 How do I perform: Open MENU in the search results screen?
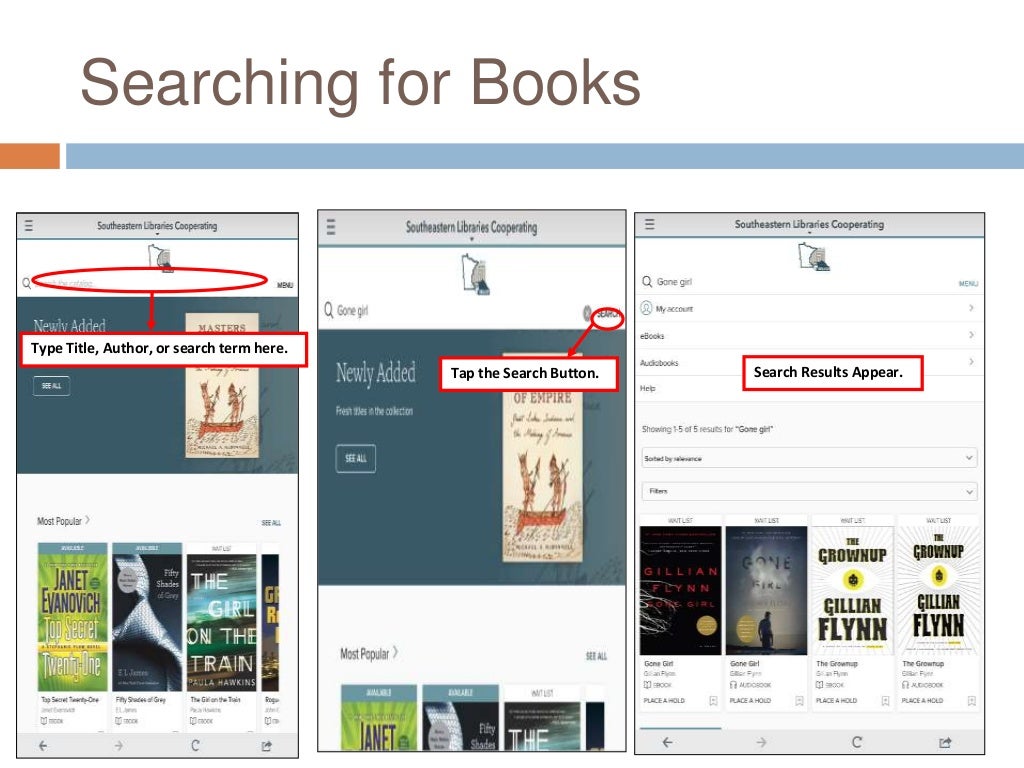(968, 283)
